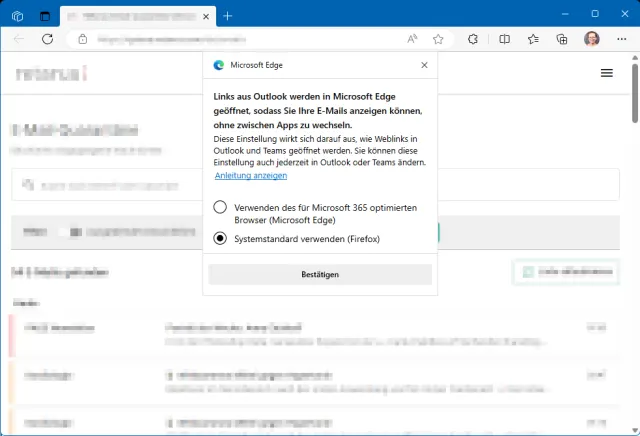Click the lock site information icon
The height and width of the screenshot is (436, 640).
tap(83, 39)
